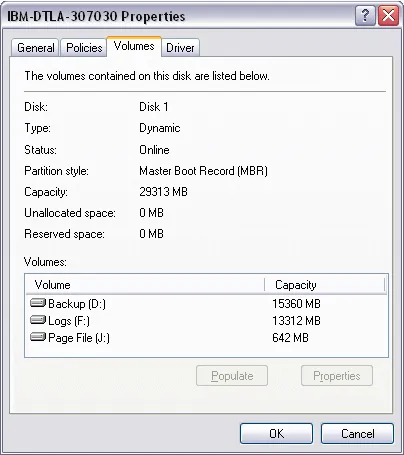This screenshot has width=404, height=455.
Task: Click the drive icon beside Backup (D:)
Action: [x=38, y=303]
